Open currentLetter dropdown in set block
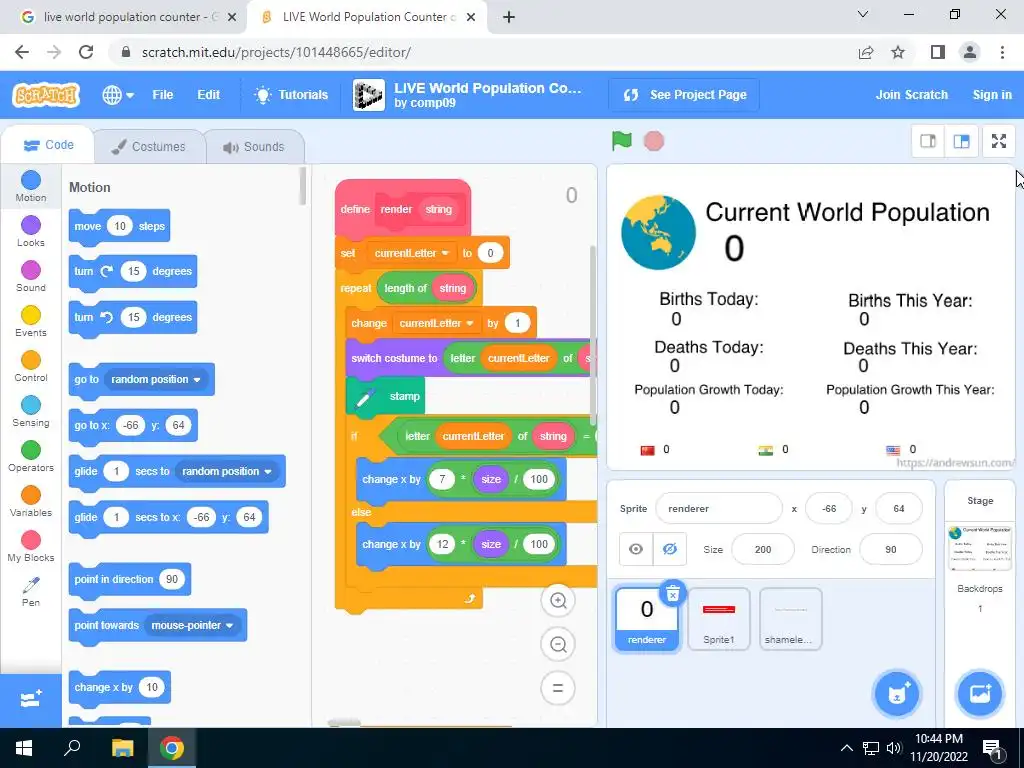The height and width of the screenshot is (768, 1024). [411, 253]
